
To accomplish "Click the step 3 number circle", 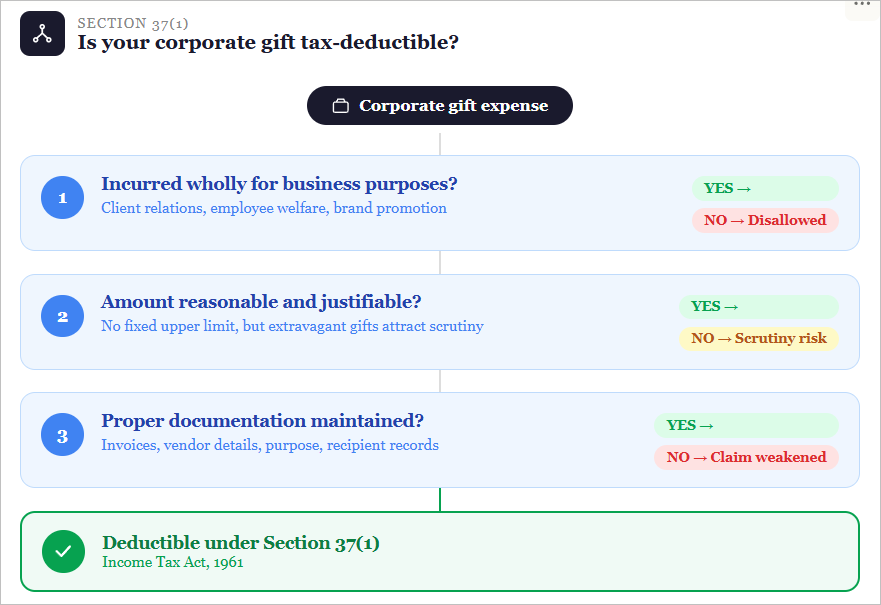I will pyautogui.click(x=62, y=435).
